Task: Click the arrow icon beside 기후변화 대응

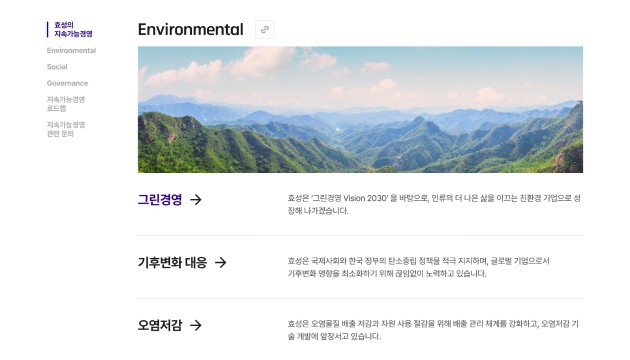Action: click(221, 262)
